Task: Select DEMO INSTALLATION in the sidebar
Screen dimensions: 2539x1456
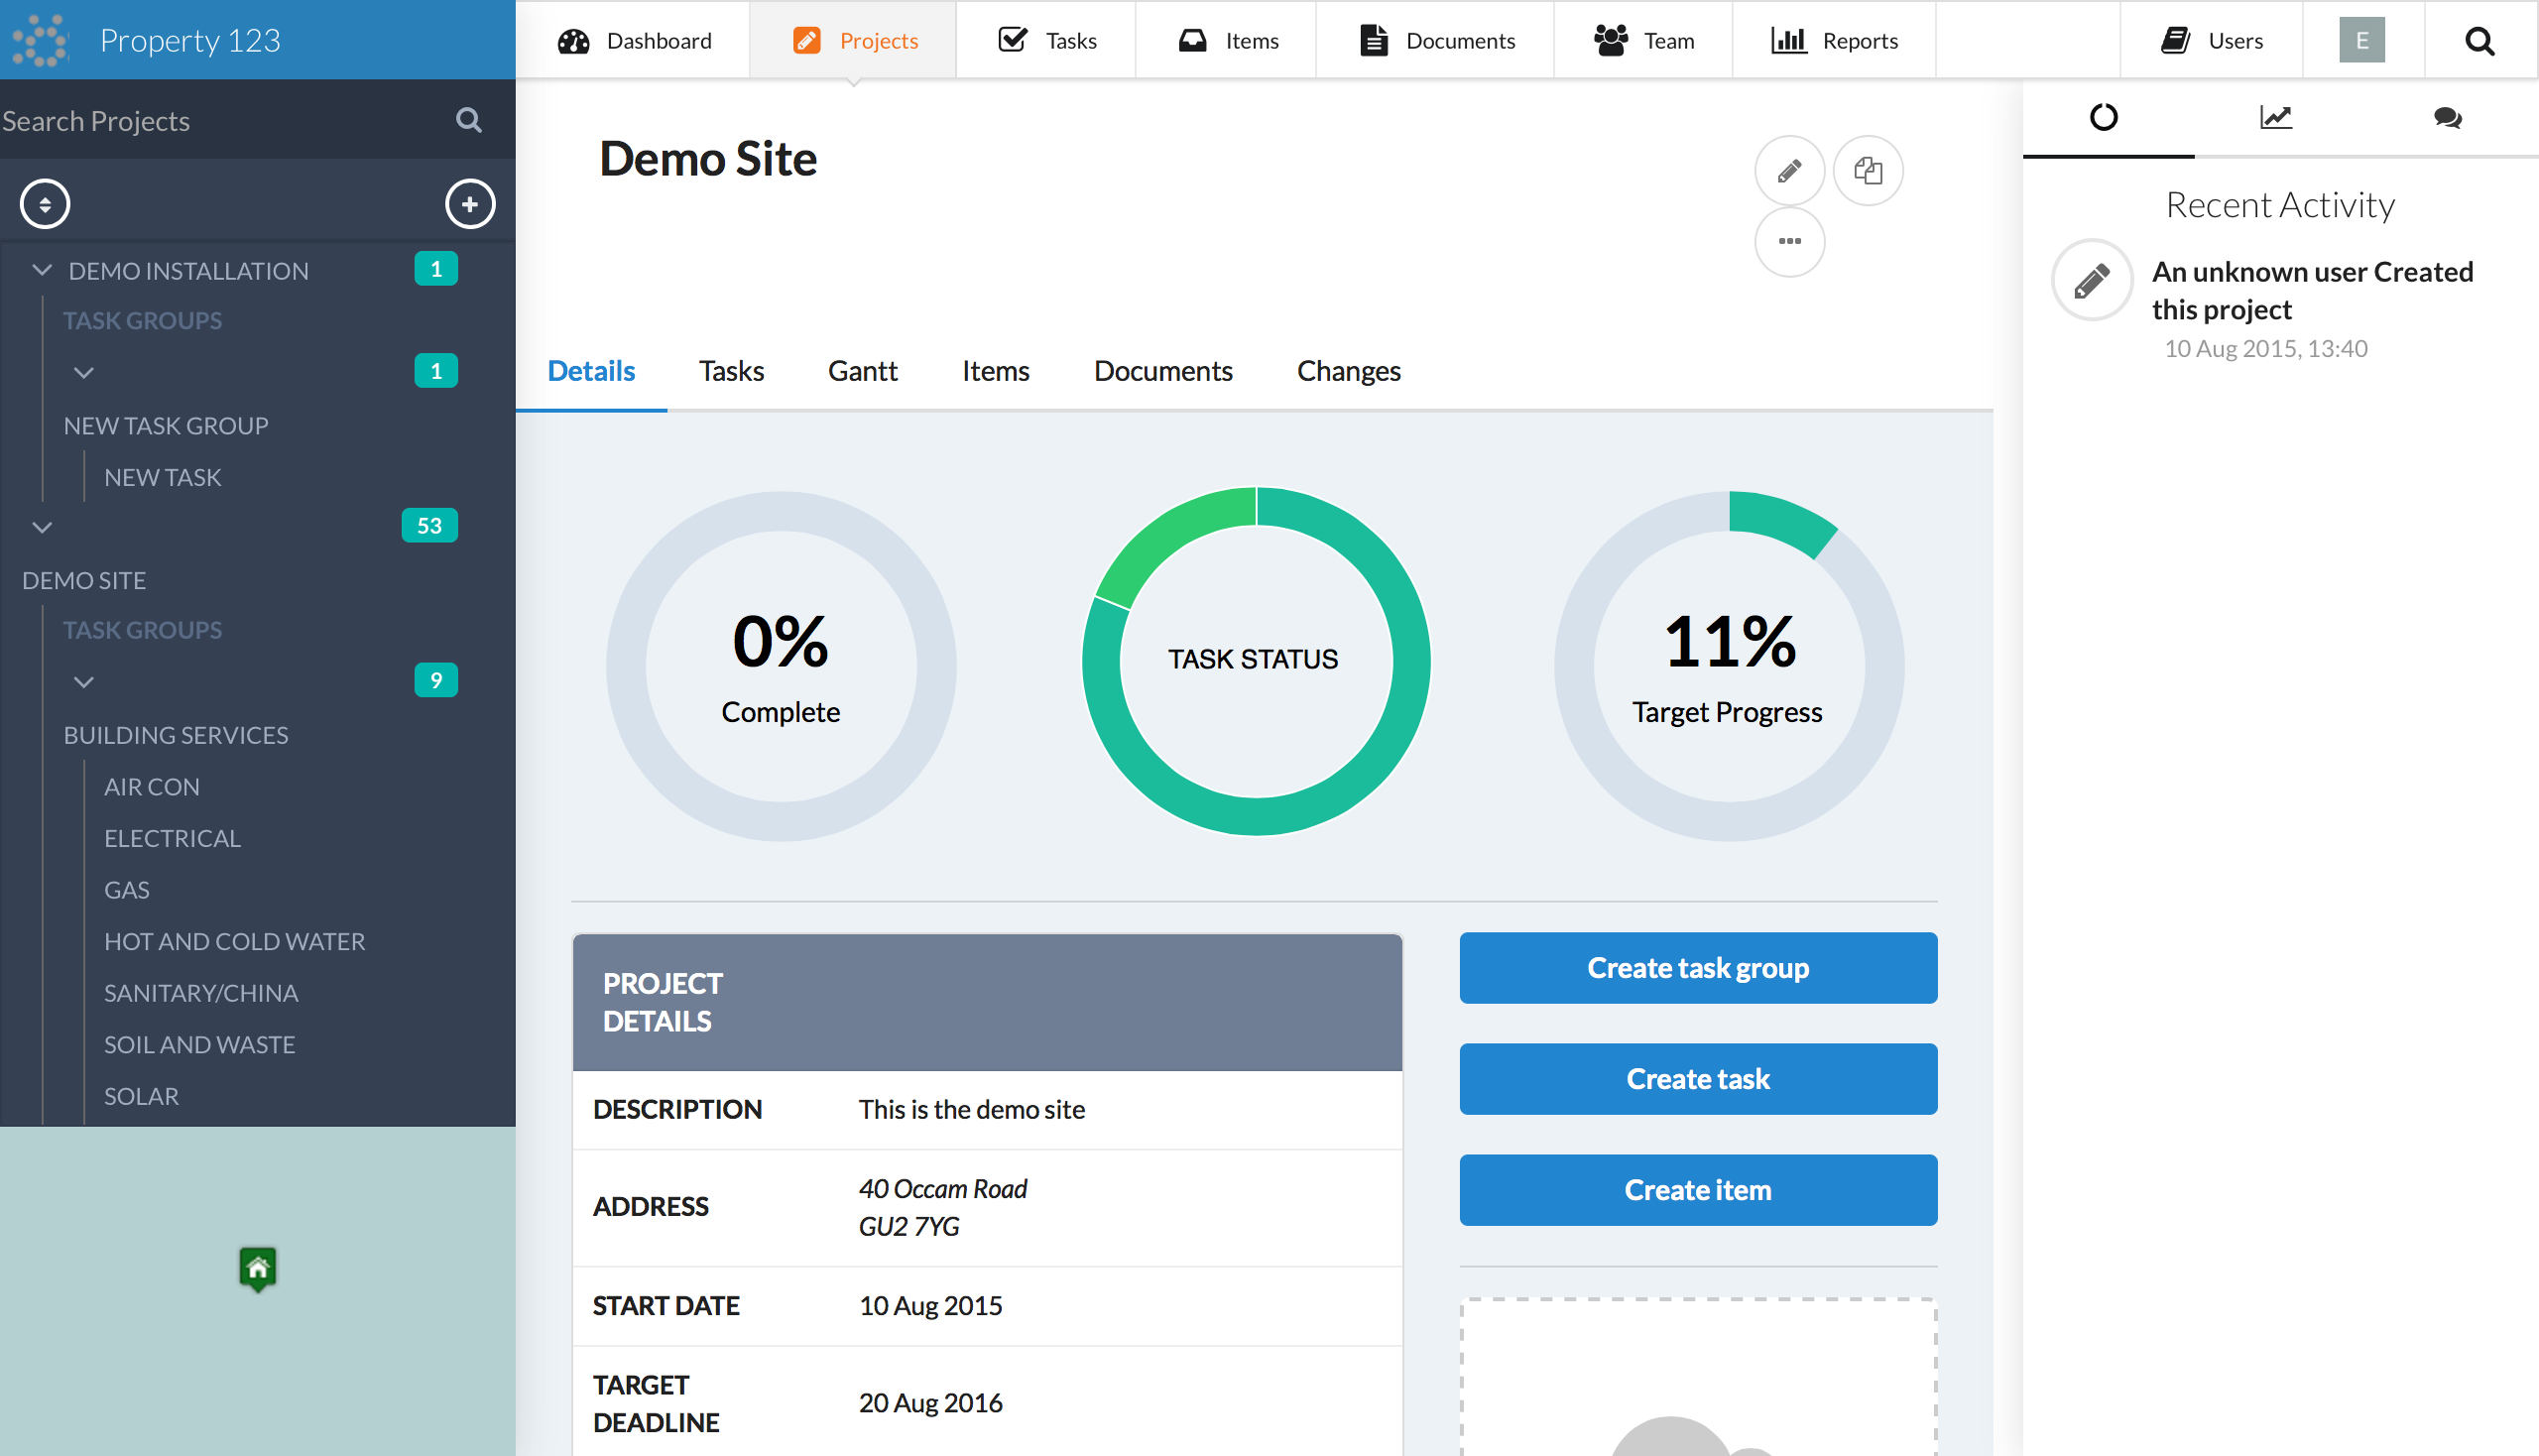Action: (x=188, y=271)
